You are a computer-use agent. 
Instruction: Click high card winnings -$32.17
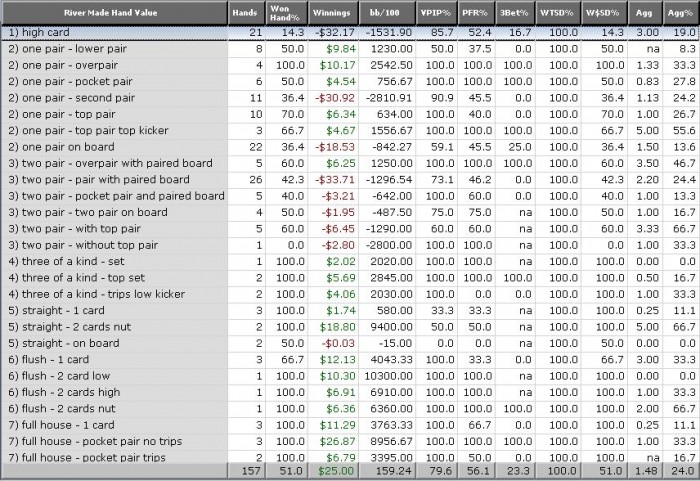[335, 33]
